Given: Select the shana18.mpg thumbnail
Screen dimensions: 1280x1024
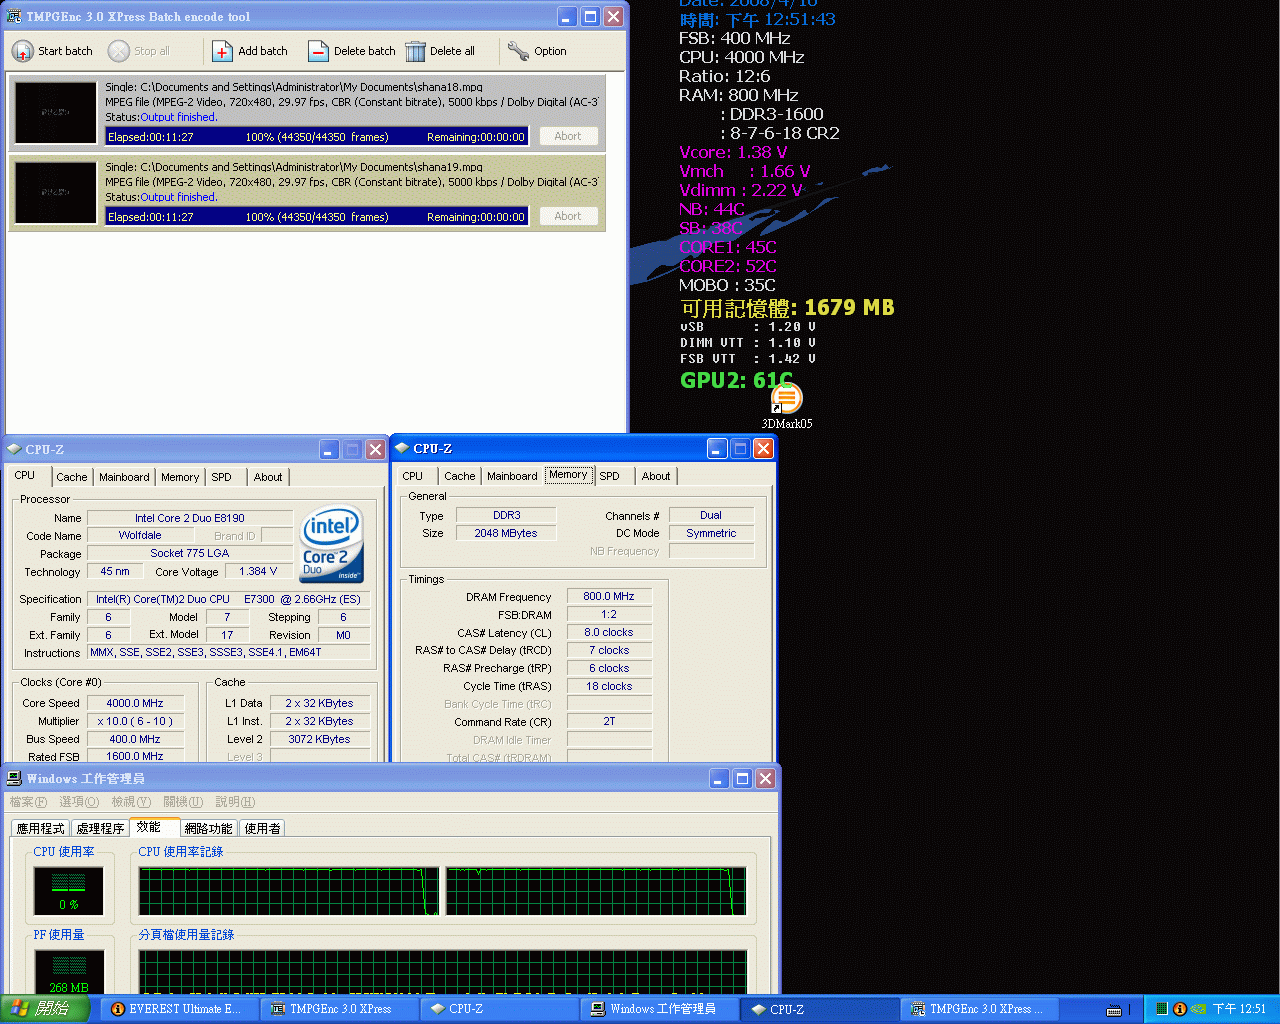Looking at the screenshot, I should pyautogui.click(x=56, y=112).
